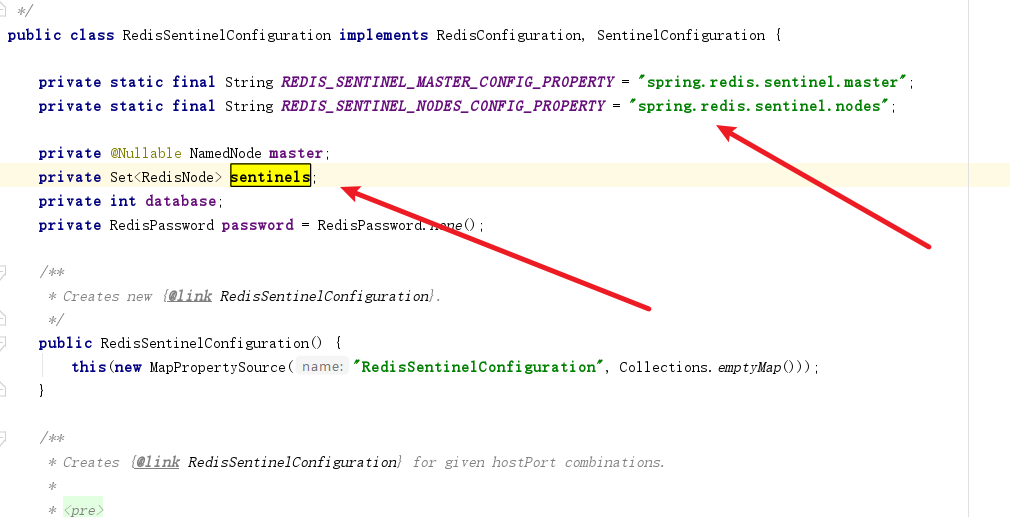This screenshot has width=1010, height=517.
Task: Click the RedisSentinelConfiguration() constructor name
Action: [205, 343]
